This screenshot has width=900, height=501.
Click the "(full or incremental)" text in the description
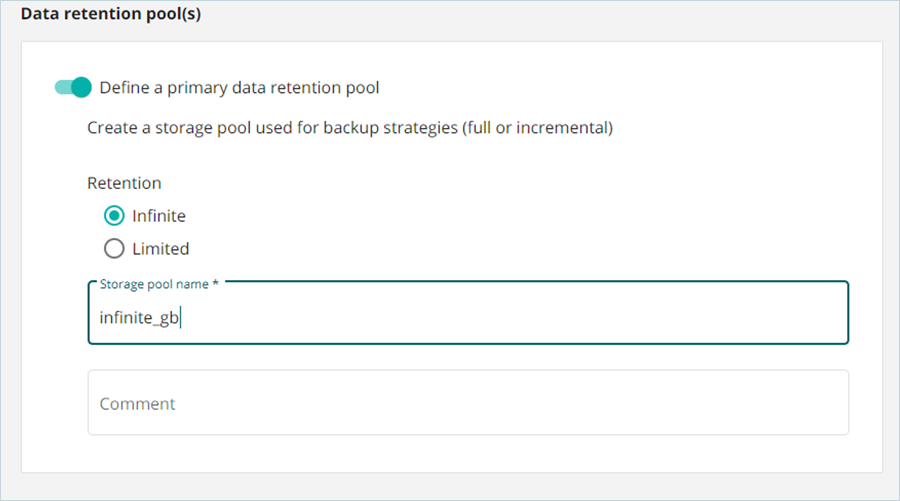click(x=537, y=128)
